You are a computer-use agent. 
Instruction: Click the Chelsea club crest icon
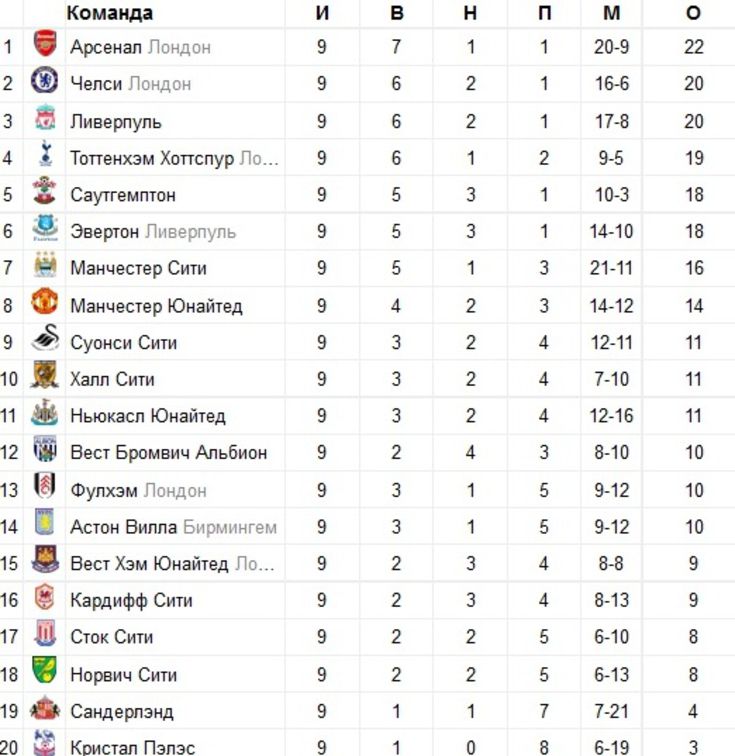coord(44,80)
